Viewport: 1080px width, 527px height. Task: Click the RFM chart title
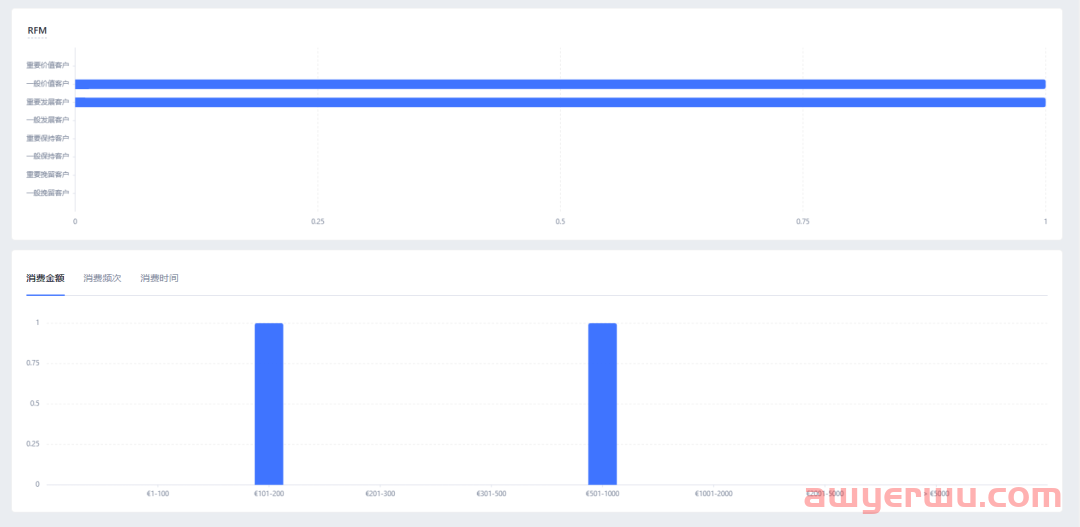pyautogui.click(x=37, y=30)
